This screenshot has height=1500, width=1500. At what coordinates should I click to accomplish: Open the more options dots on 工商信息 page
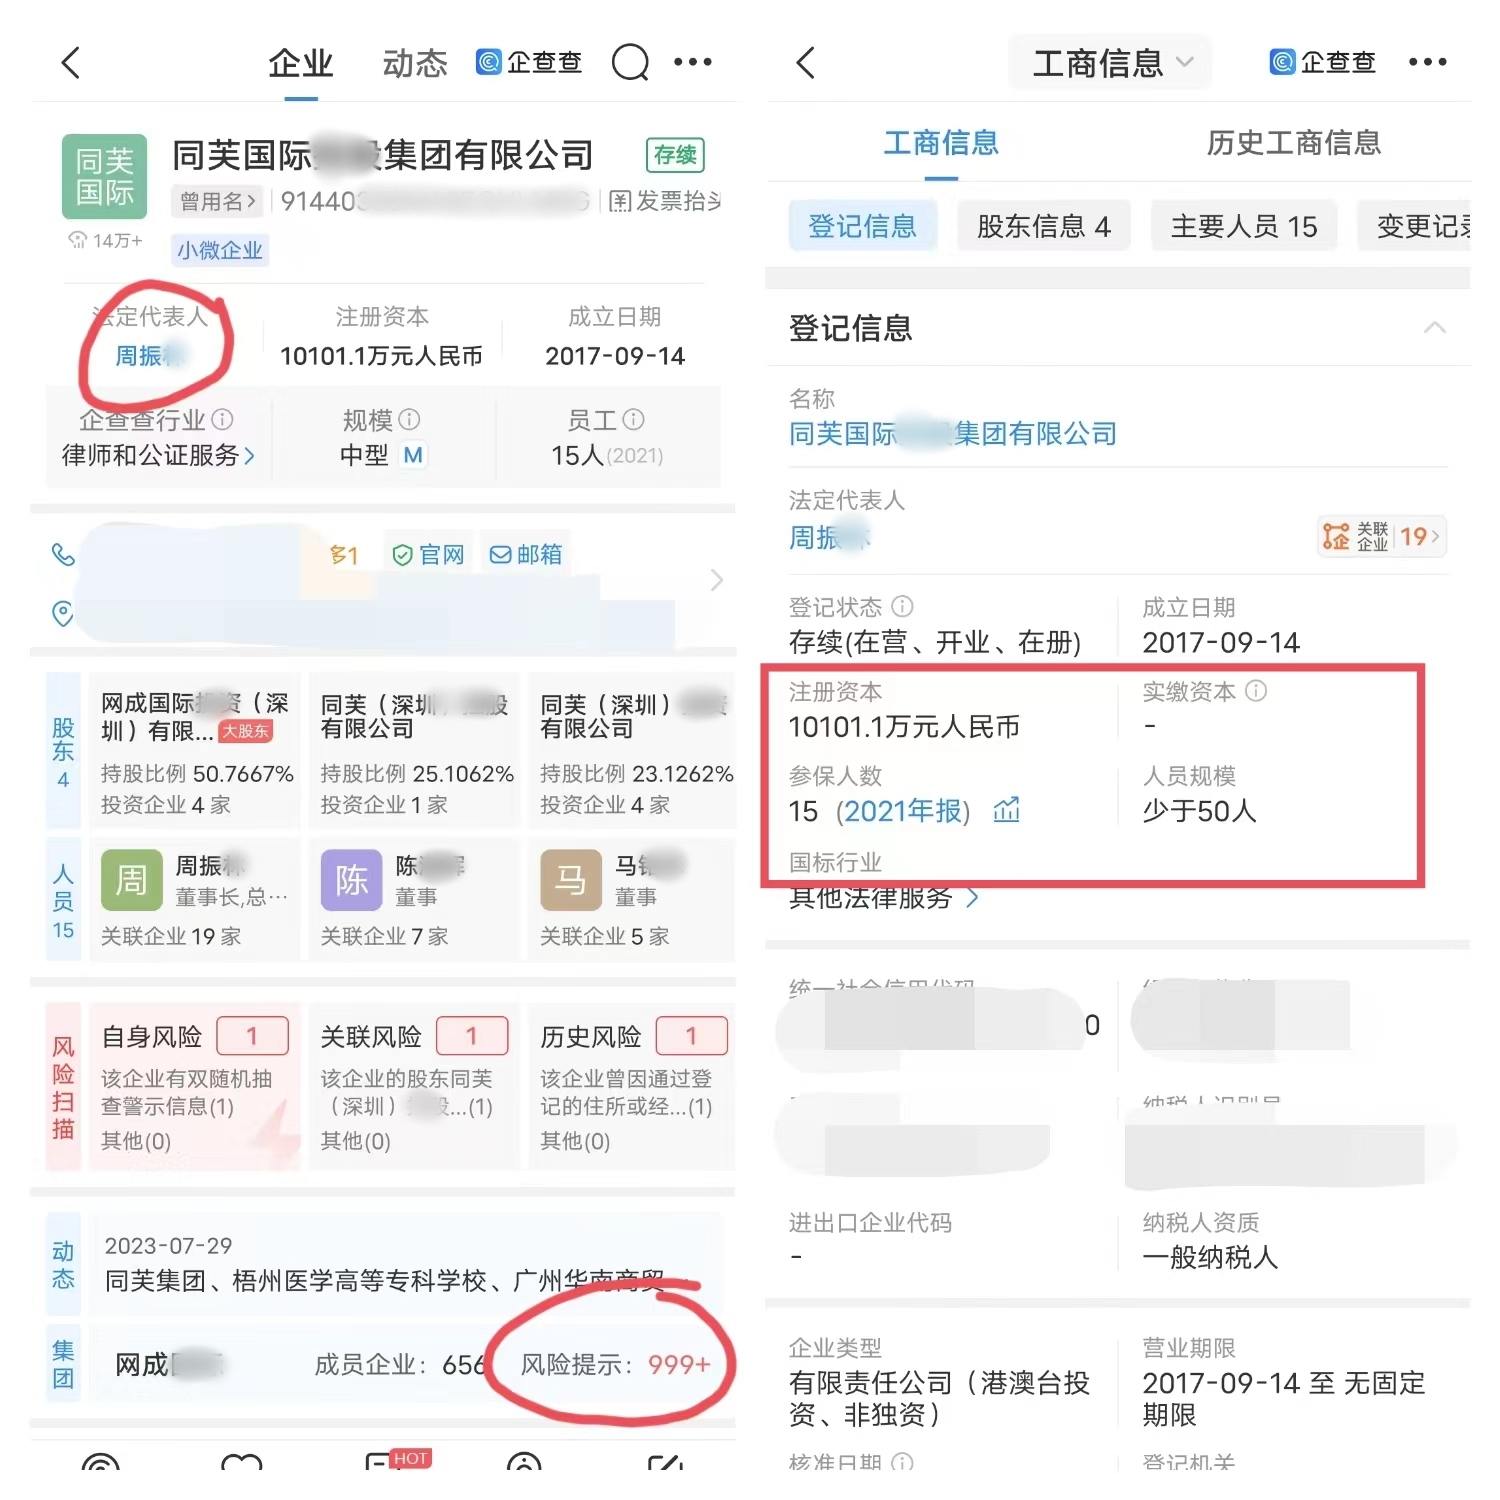point(1427,62)
